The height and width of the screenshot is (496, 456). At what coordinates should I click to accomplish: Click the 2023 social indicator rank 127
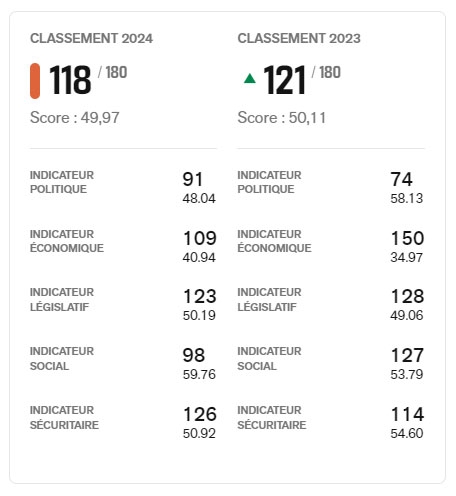pyautogui.click(x=407, y=355)
